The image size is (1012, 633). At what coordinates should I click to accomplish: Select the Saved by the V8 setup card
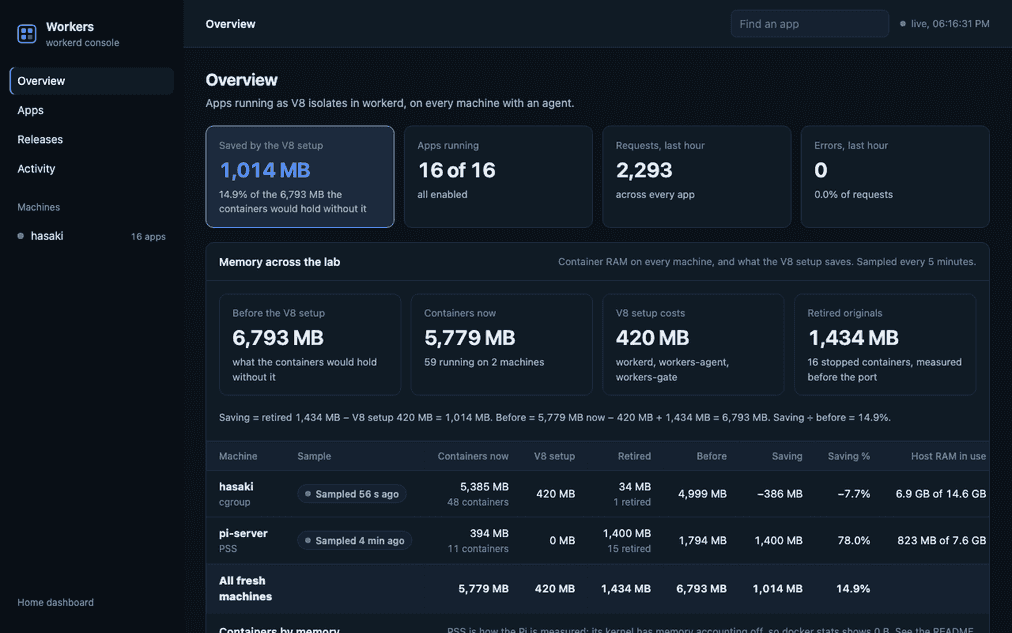point(300,177)
